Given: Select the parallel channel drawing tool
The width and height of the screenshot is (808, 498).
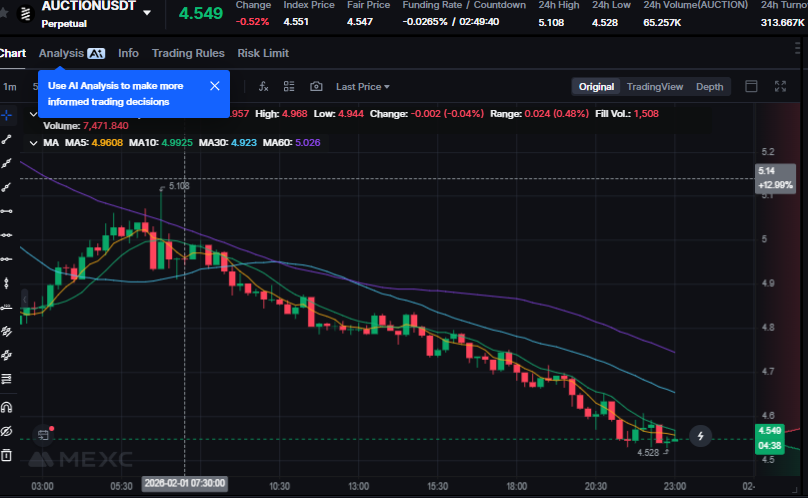Looking at the screenshot, I should click(7, 331).
